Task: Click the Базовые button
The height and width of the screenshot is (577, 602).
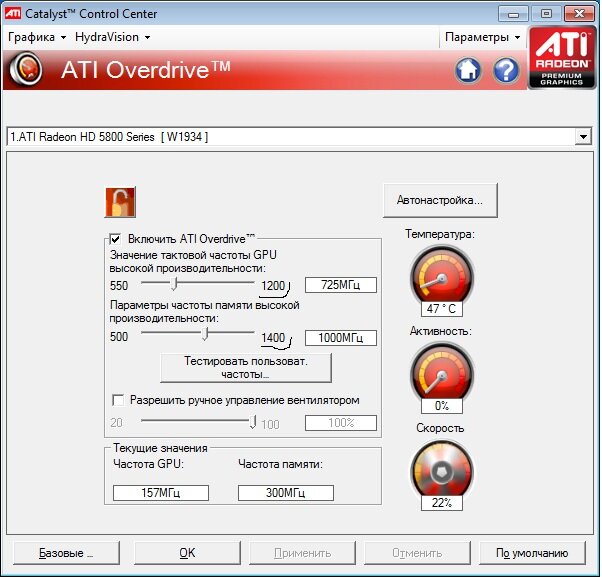Action: click(x=66, y=553)
